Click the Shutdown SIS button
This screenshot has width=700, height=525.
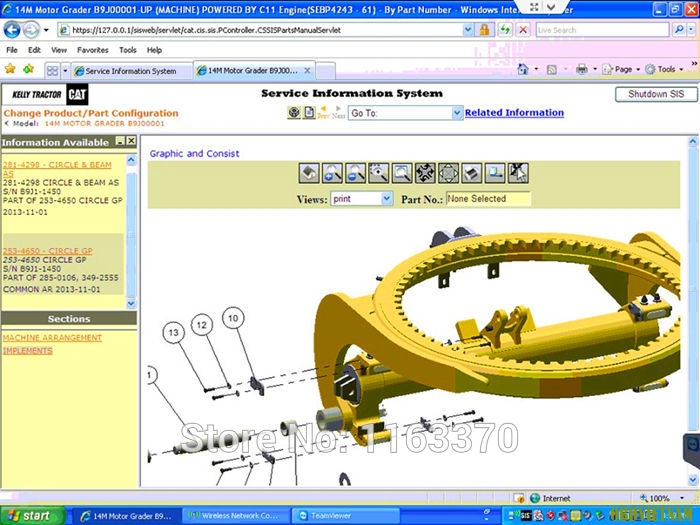[x=656, y=94]
